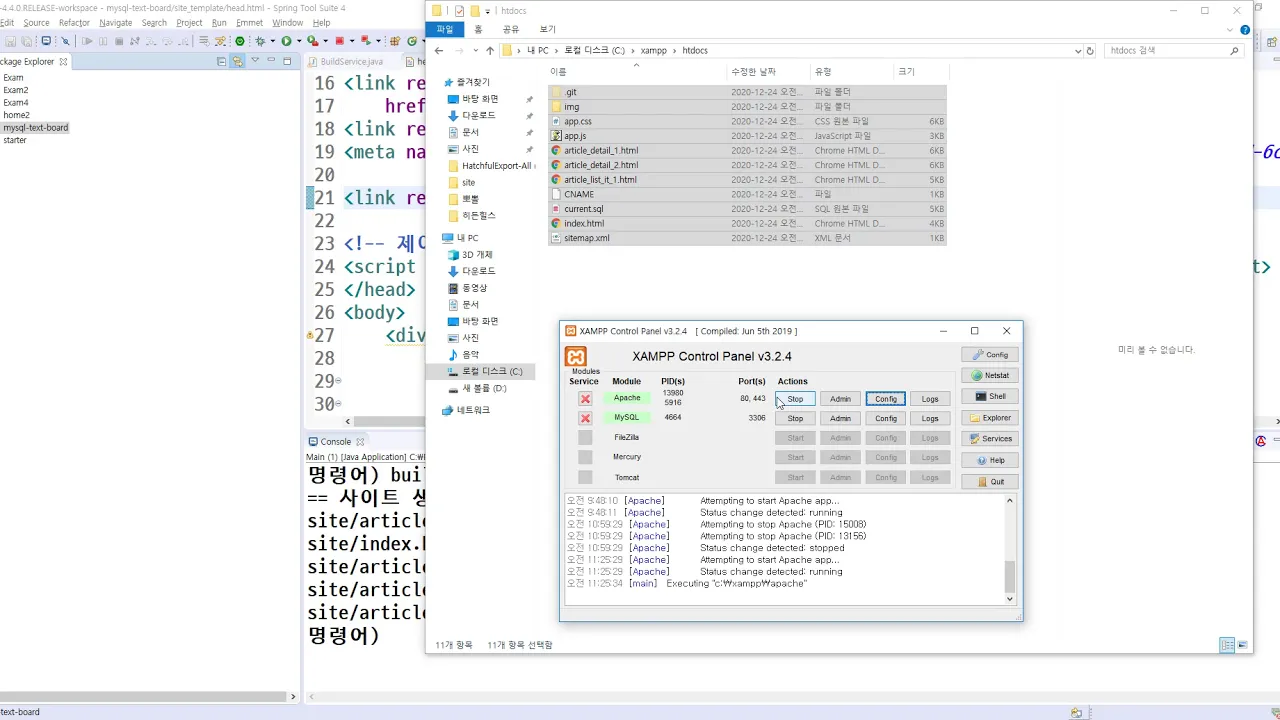Select app.js file

(746, 136)
